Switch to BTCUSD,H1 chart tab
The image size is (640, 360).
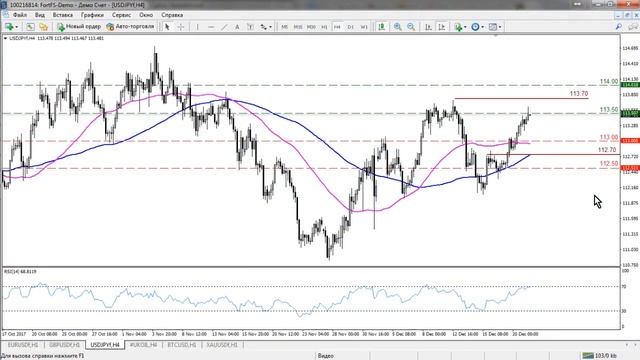(182, 345)
